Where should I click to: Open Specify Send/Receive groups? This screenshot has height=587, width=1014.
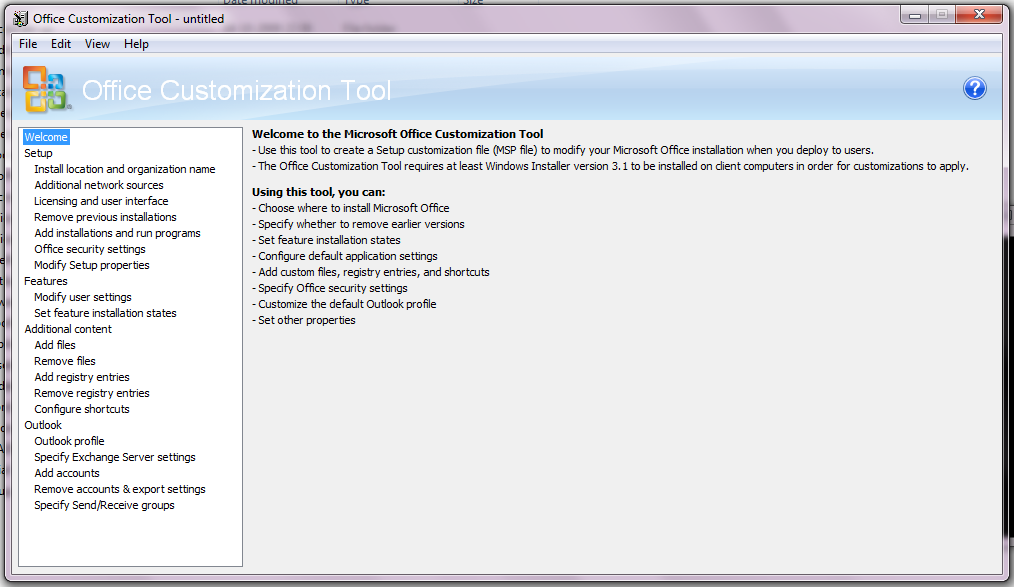pos(104,505)
